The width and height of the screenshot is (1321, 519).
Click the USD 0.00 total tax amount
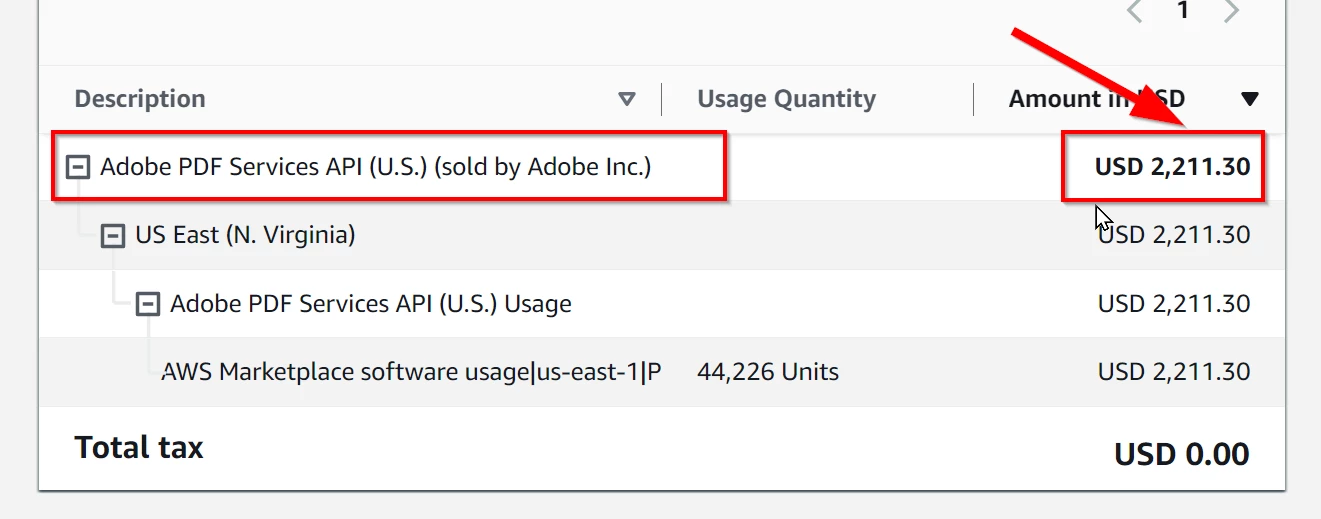[x=1181, y=454]
